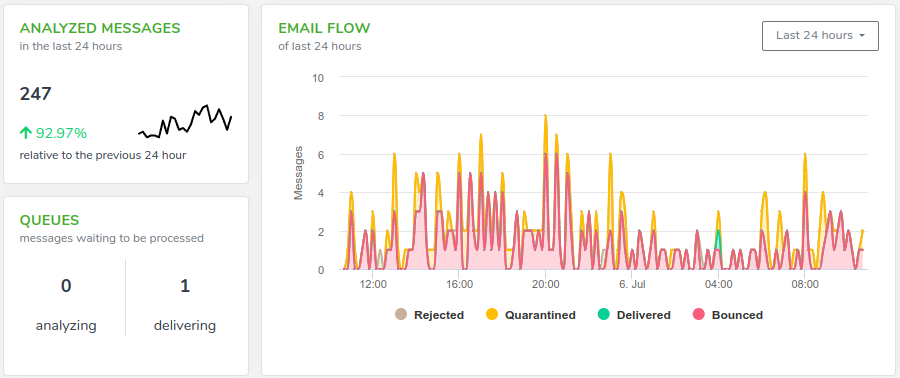Click the 12:00 label on time axis
900x378 pixels.
(x=373, y=283)
